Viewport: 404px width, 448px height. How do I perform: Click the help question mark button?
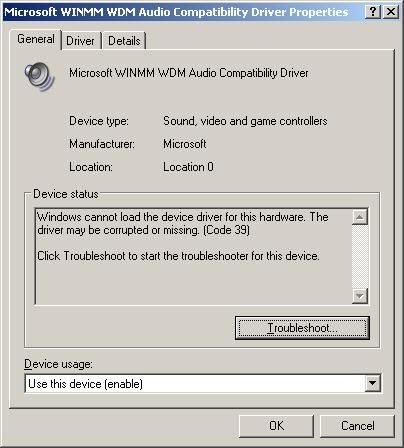[x=373, y=12]
